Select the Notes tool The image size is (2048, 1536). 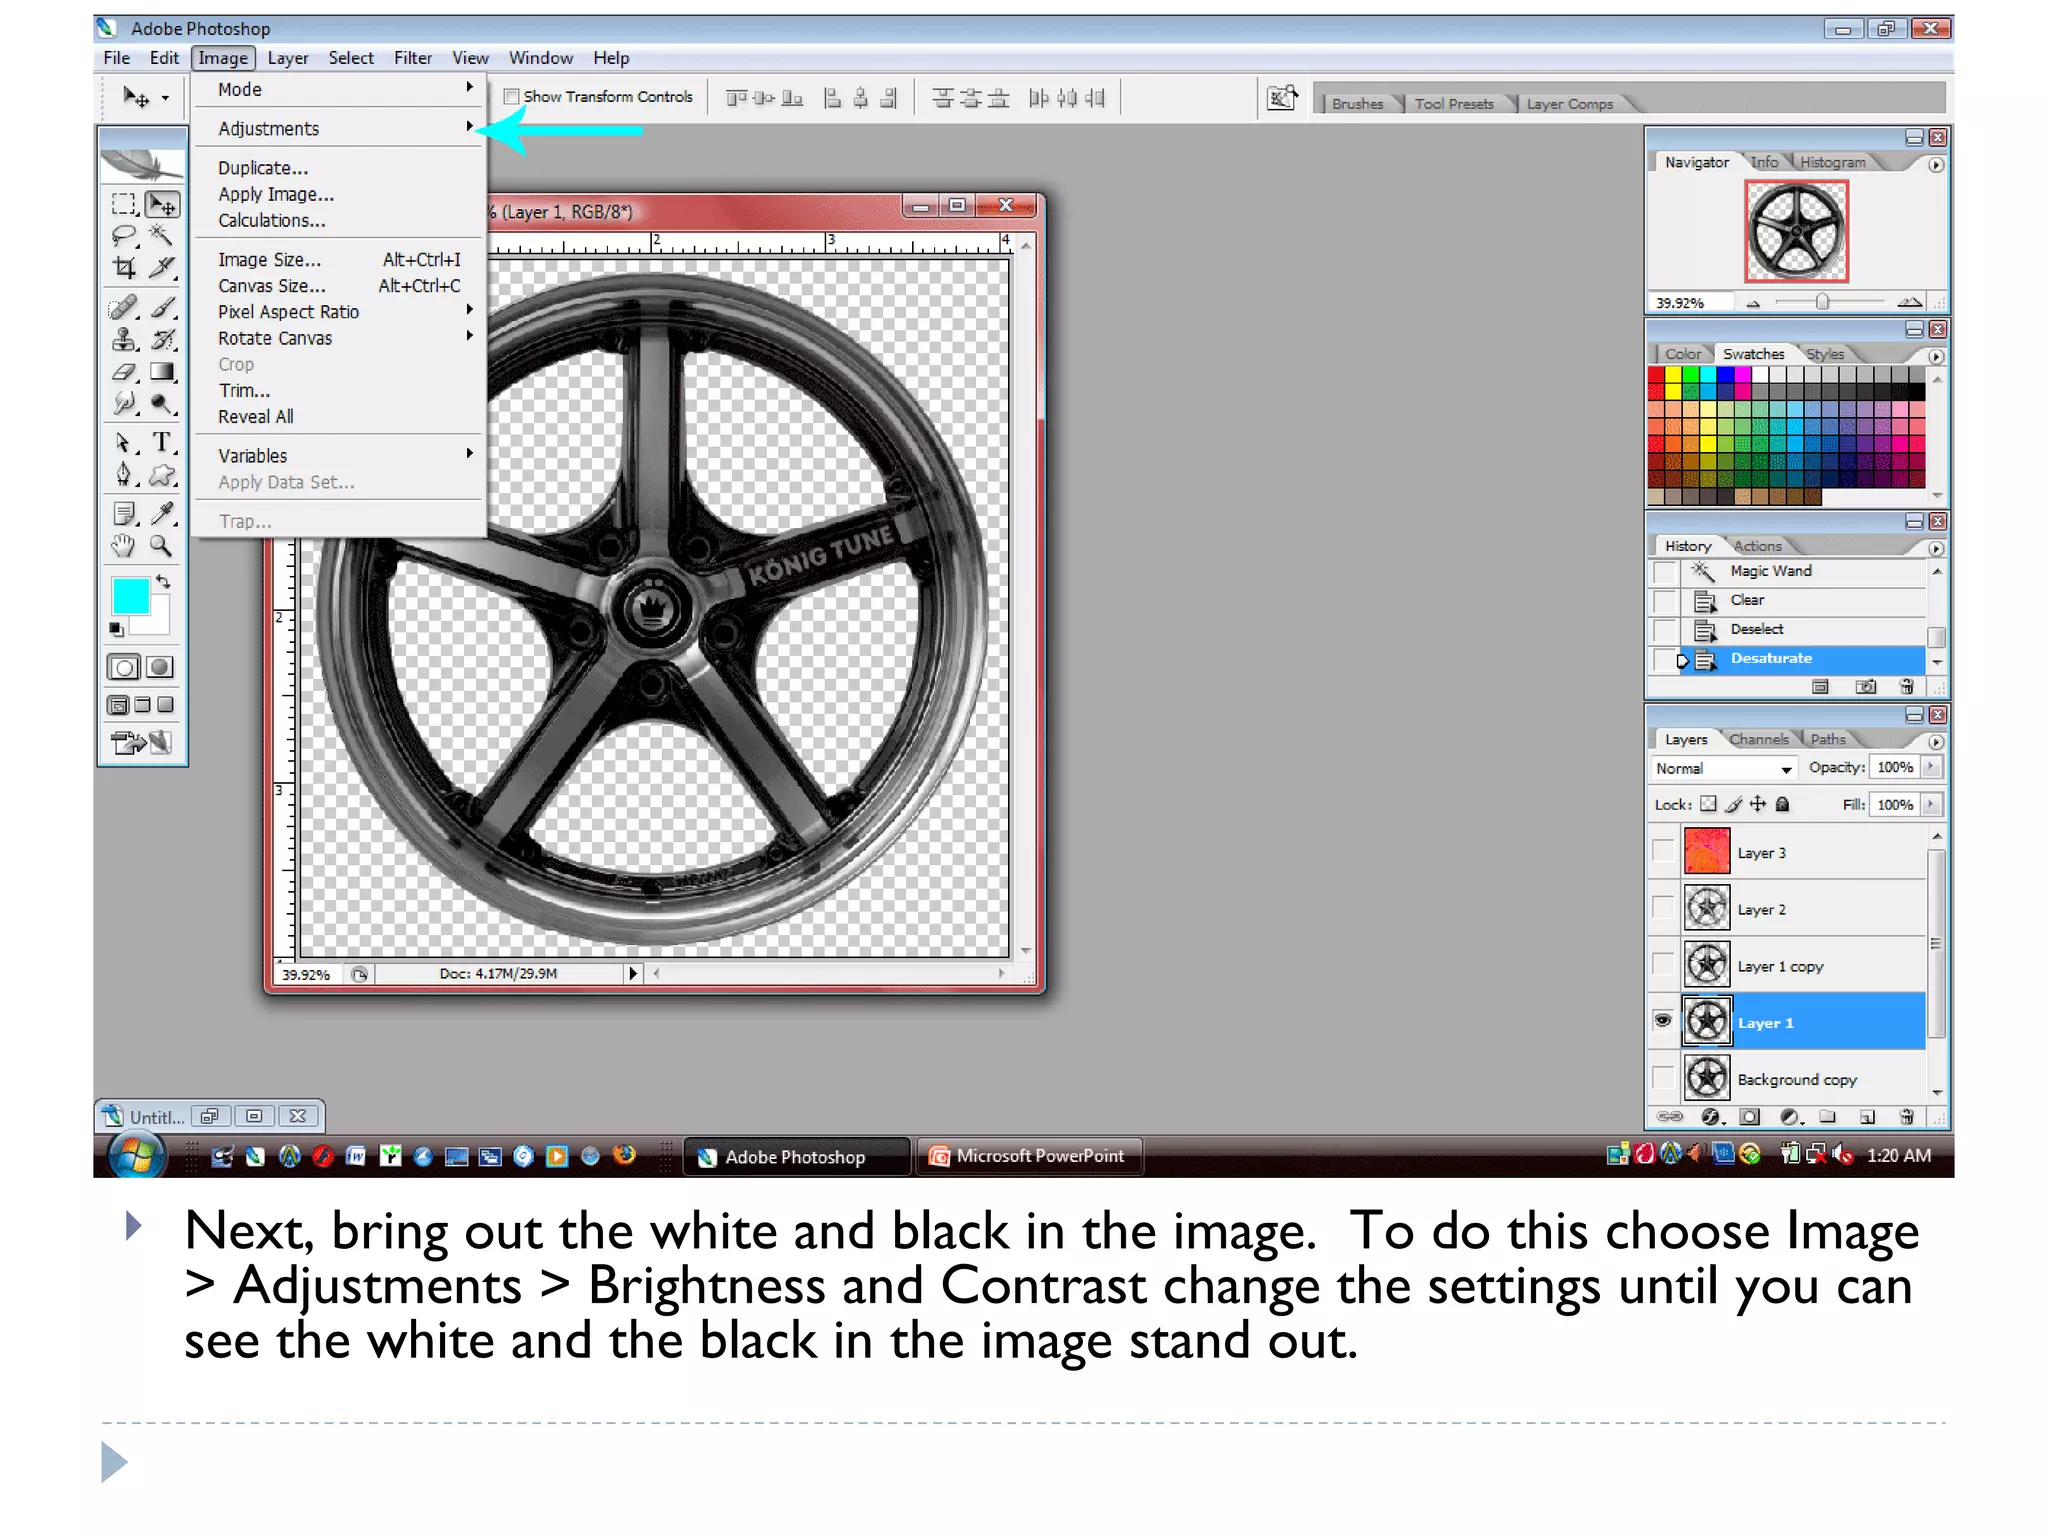[124, 514]
